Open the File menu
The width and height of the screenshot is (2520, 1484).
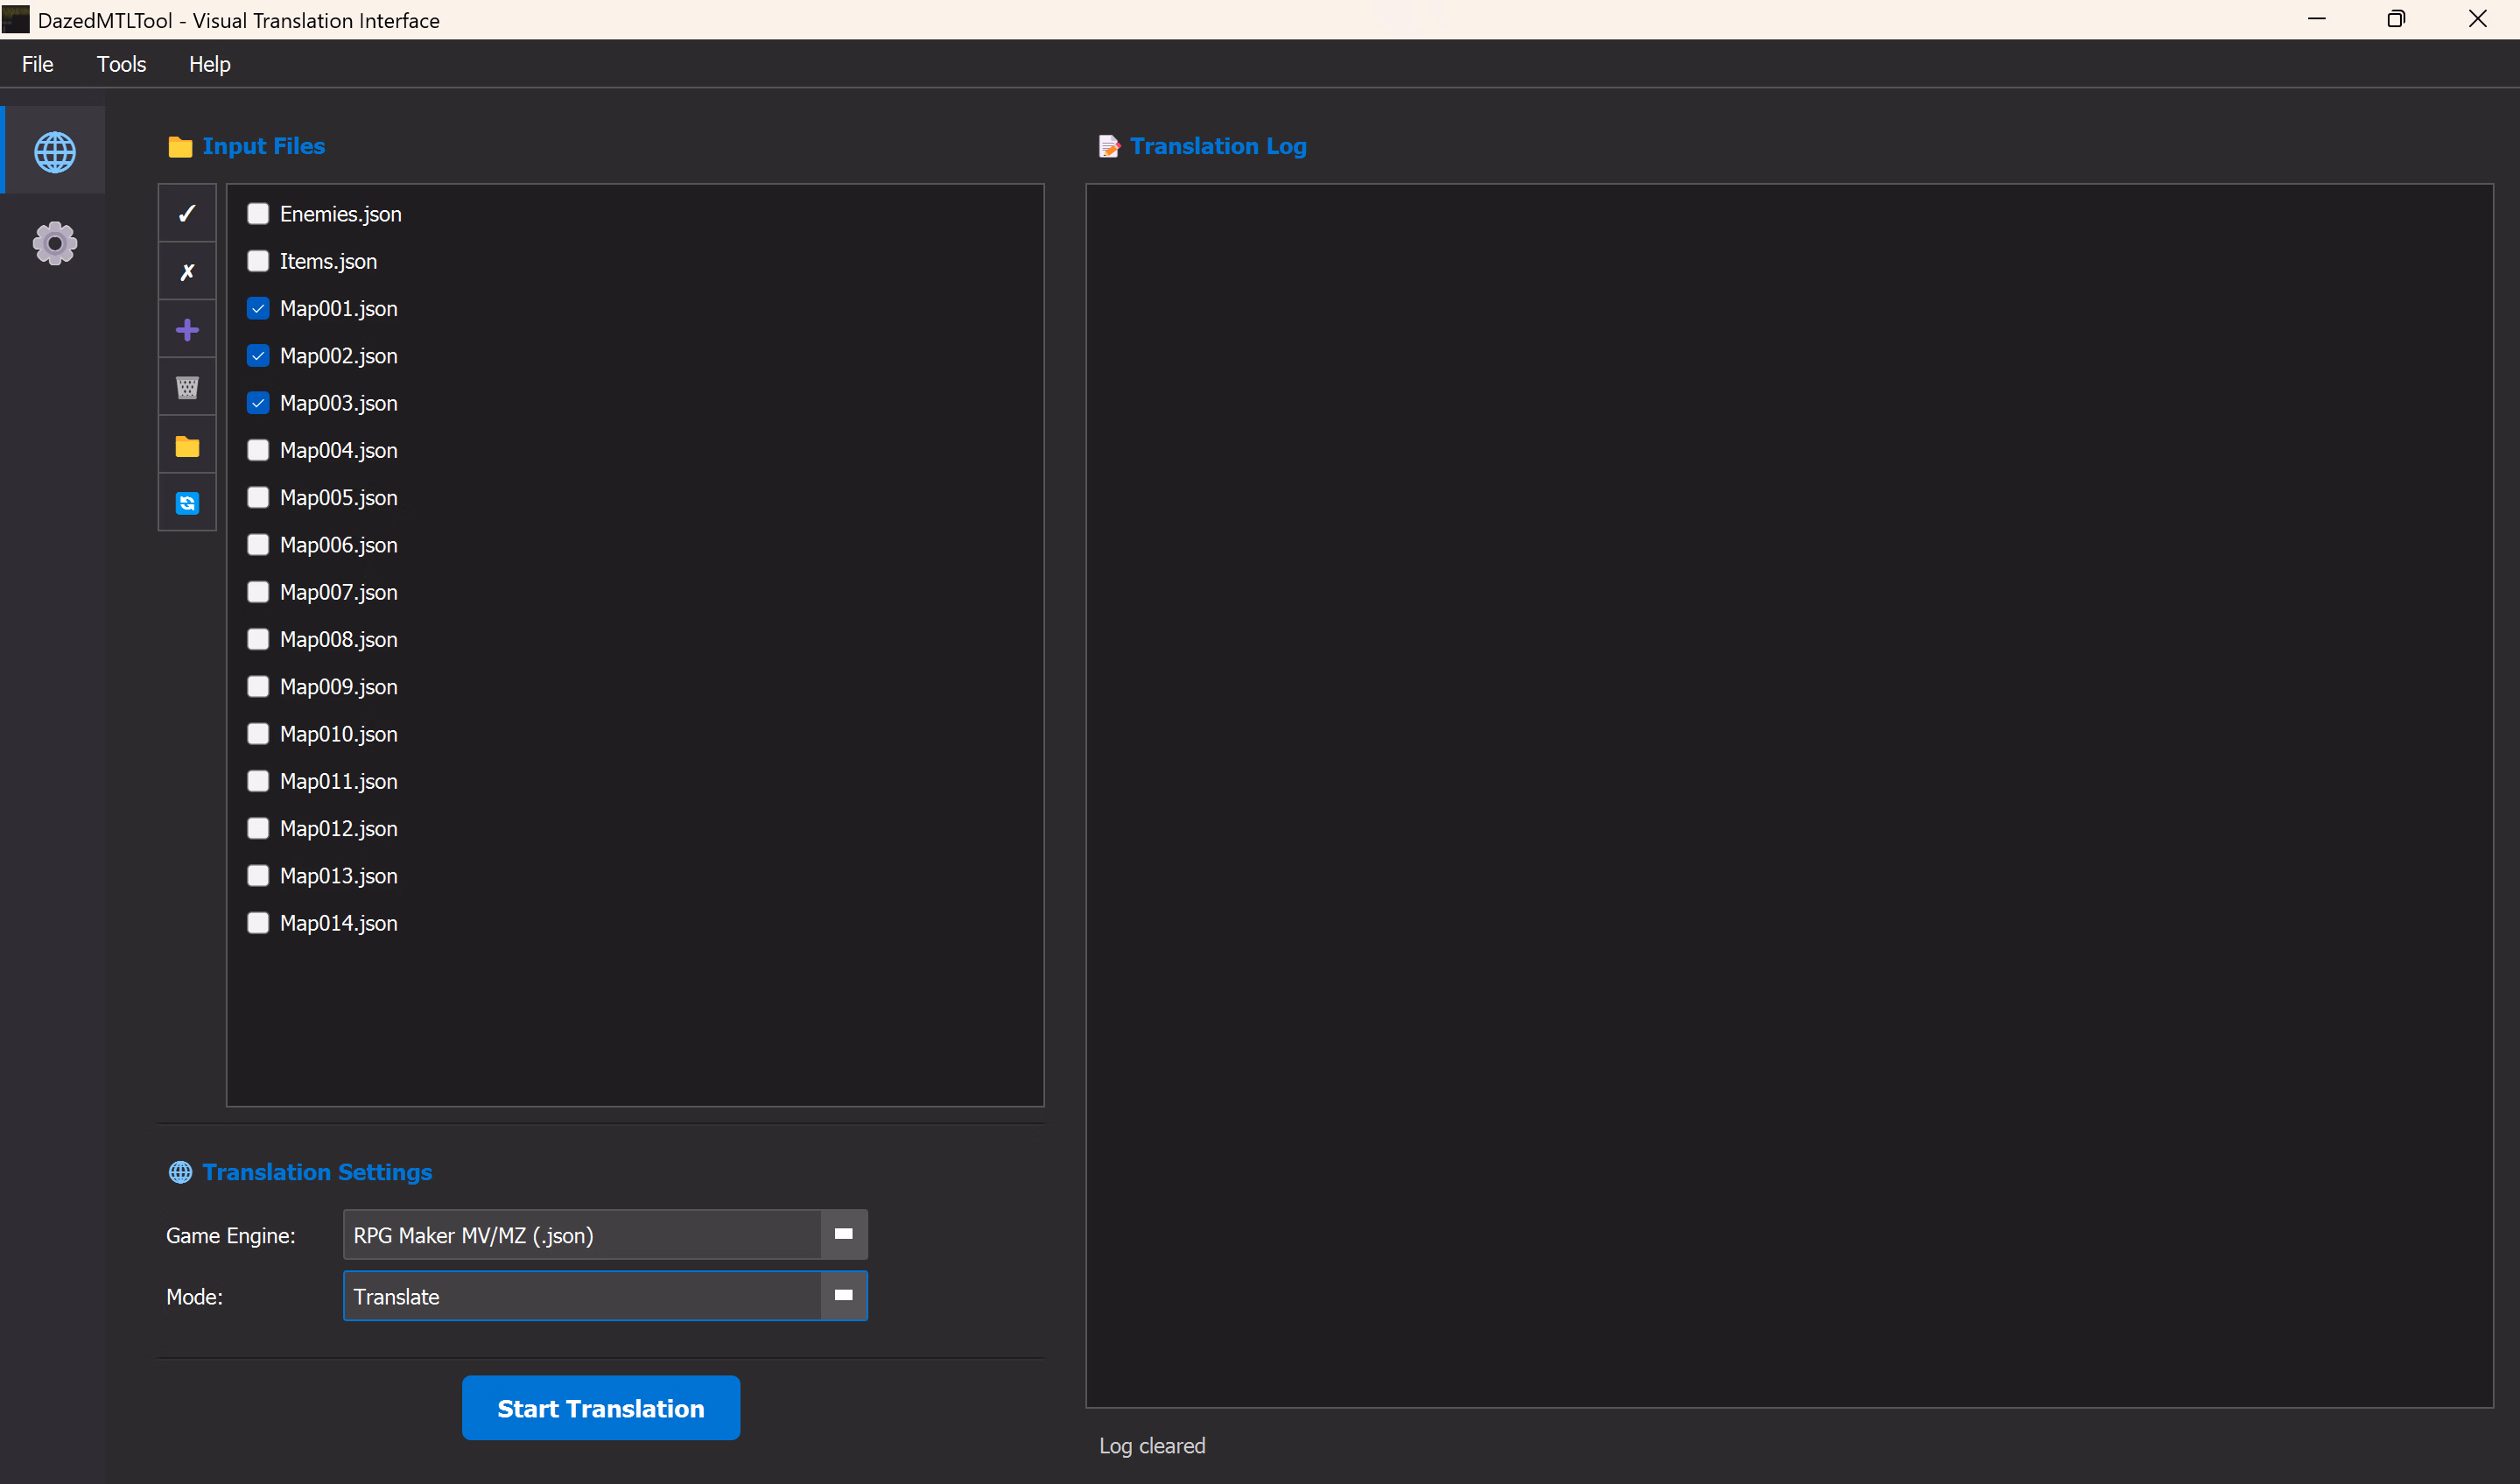pyautogui.click(x=38, y=64)
